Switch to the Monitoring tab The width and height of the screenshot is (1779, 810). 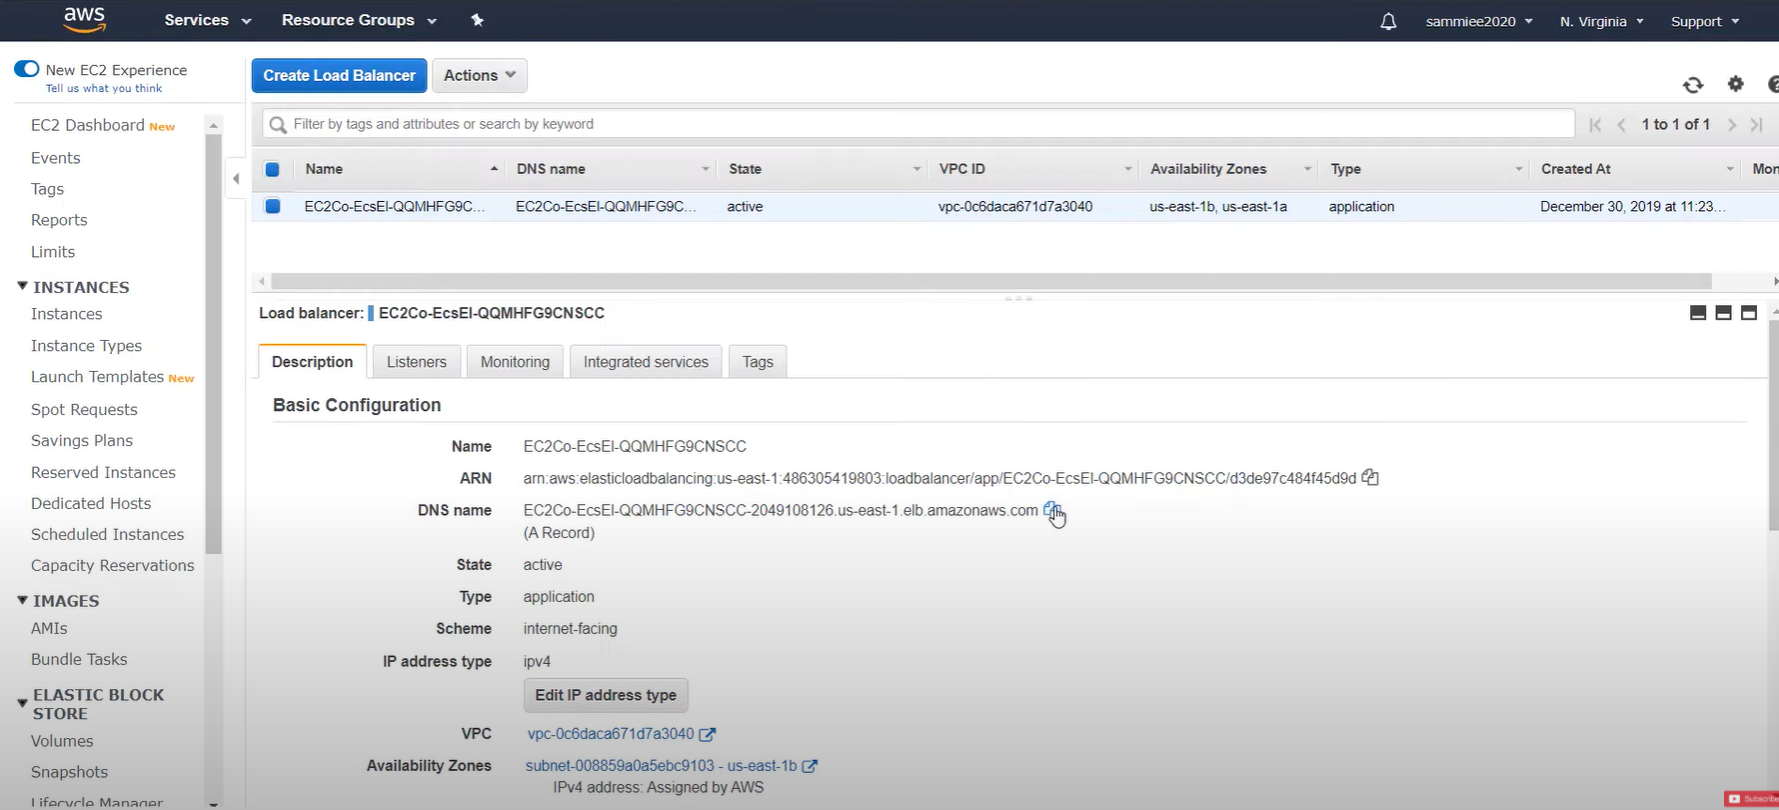coord(515,362)
